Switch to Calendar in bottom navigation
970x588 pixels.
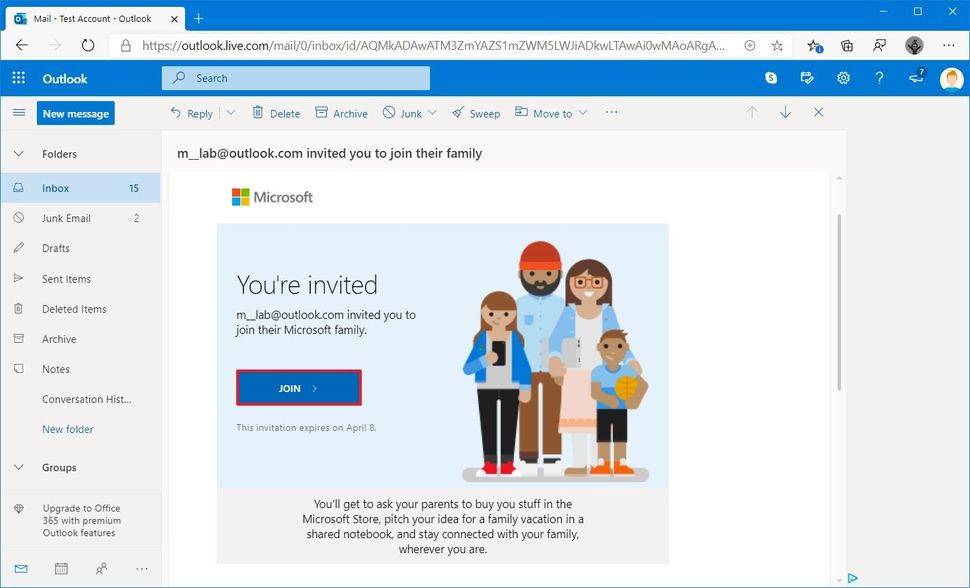click(60, 568)
